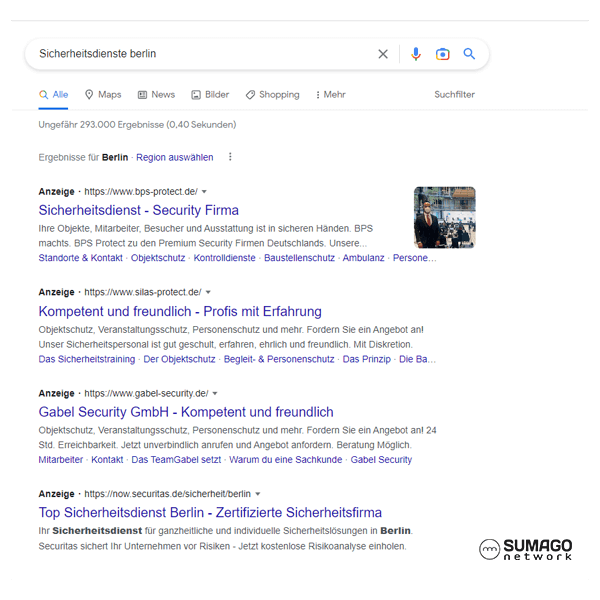600x600 pixels.
Task: Open 'Das TeamGabel setzt' sitelink
Action: [176, 460]
